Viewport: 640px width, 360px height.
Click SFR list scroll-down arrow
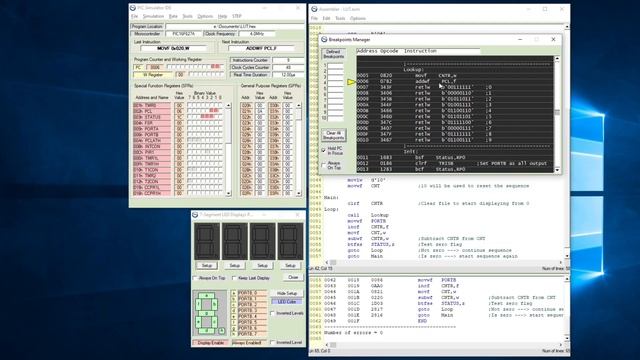228,193
